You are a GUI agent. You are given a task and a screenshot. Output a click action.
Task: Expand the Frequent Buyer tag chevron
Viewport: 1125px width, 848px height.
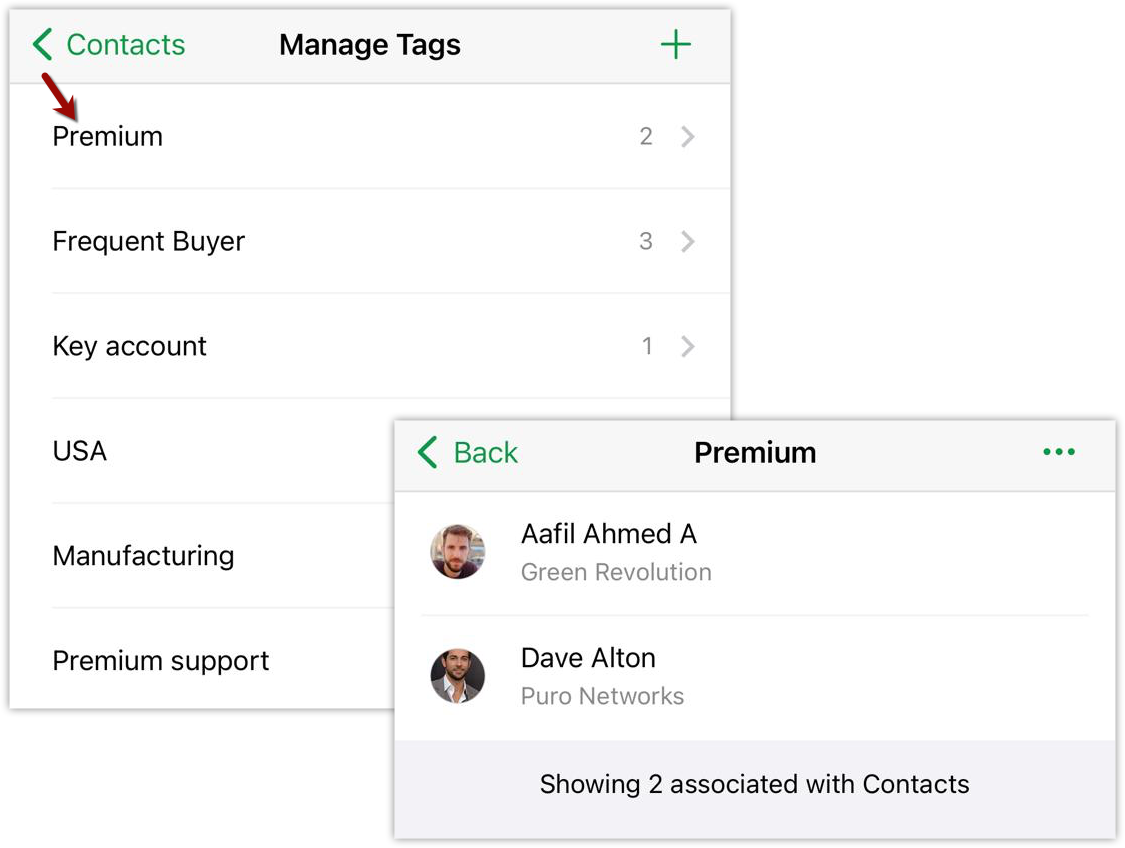688,242
